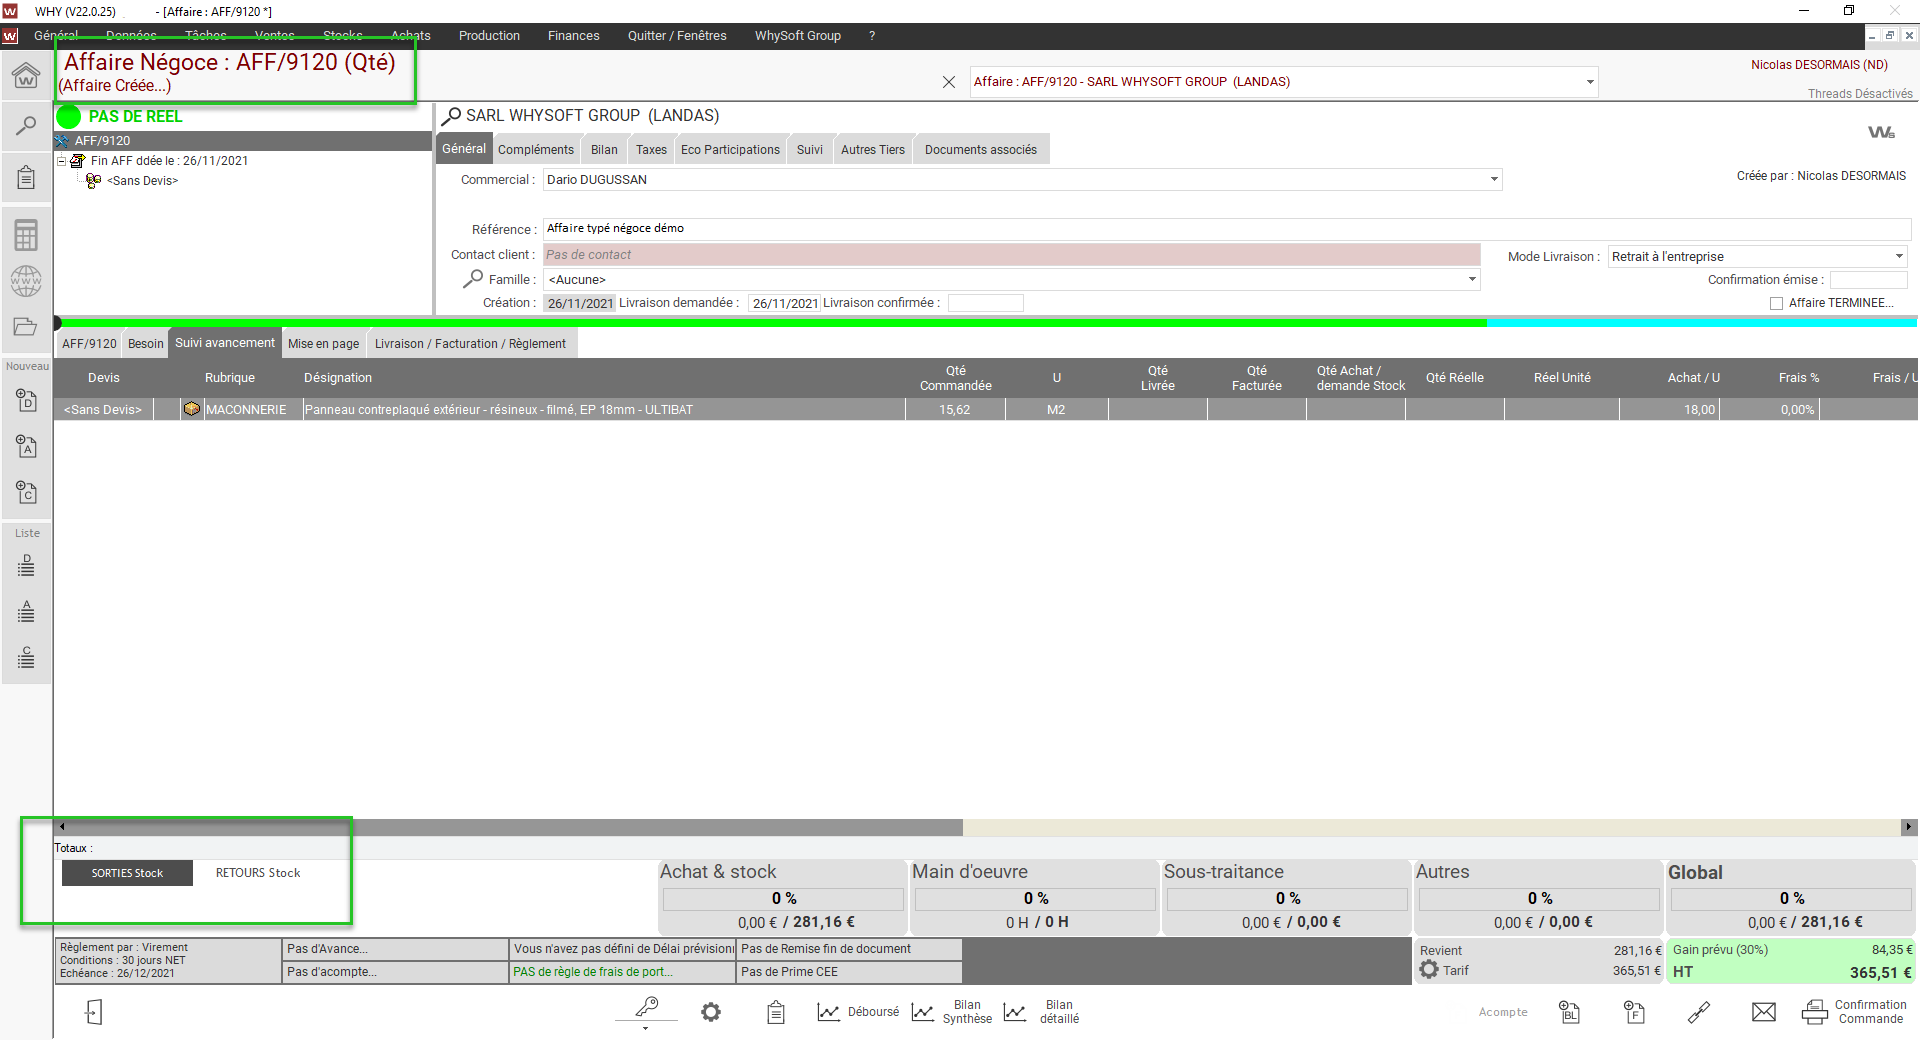Print Confirmation Commande
Screen dimensions: 1920x1040
pos(1854,1012)
